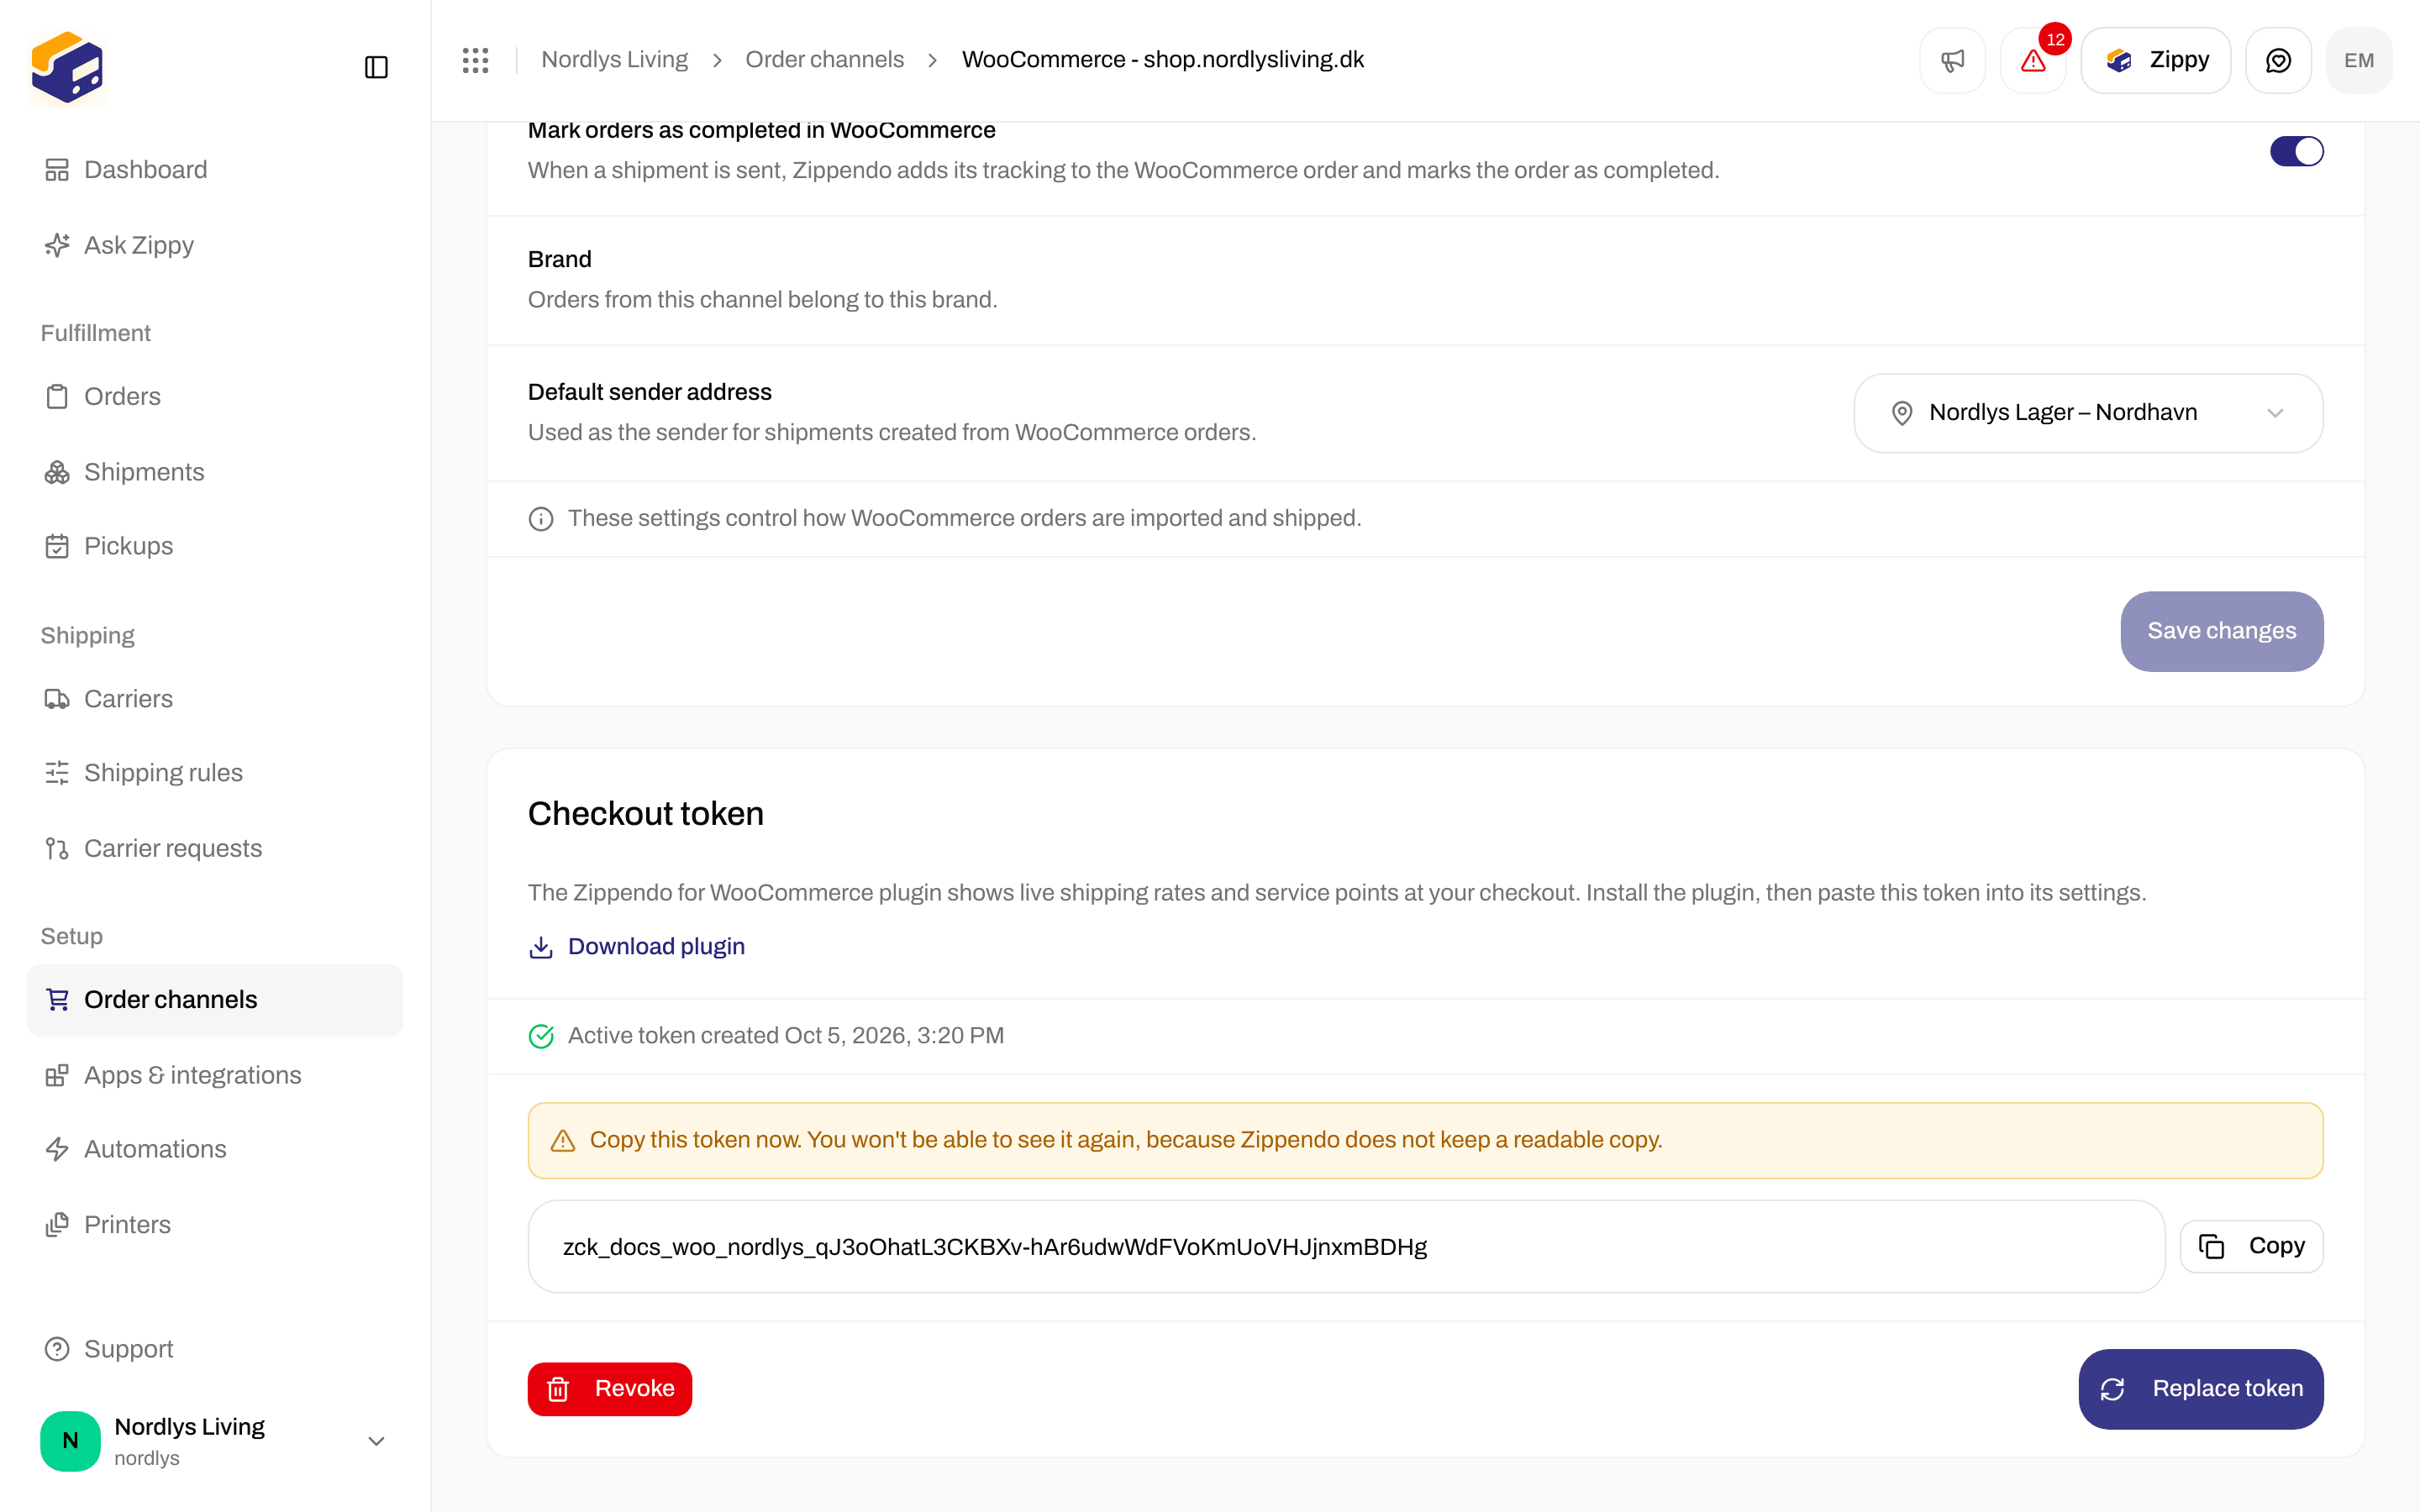This screenshot has width=2420, height=1512.
Task: Click the Order channels cart icon
Action: coord(57,1000)
